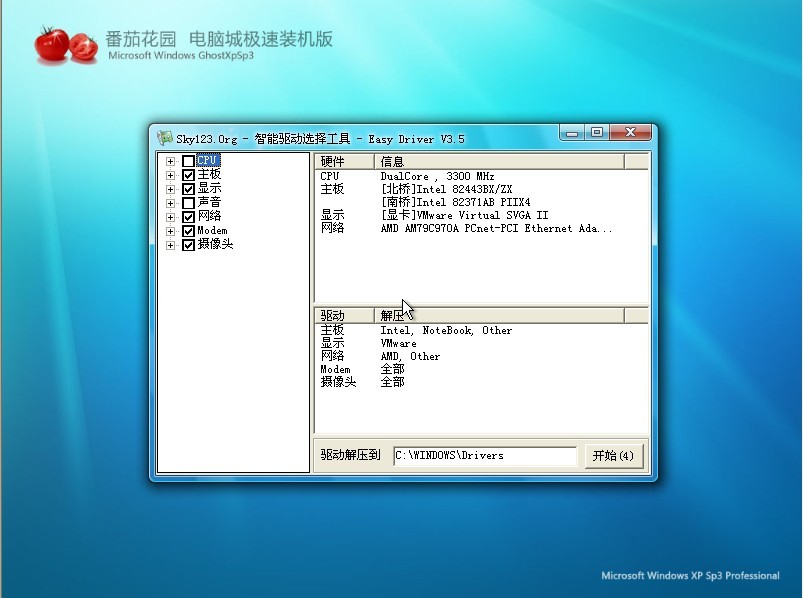The width and height of the screenshot is (804, 598).
Task: Click the 信息 column header
Action: click(x=499, y=162)
